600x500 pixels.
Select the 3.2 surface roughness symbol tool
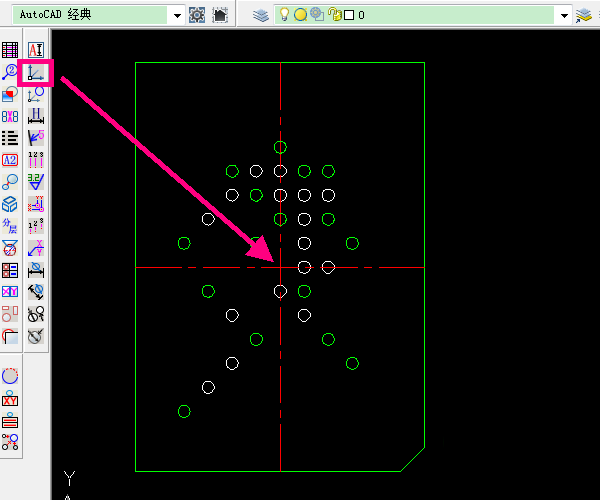tap(36, 182)
